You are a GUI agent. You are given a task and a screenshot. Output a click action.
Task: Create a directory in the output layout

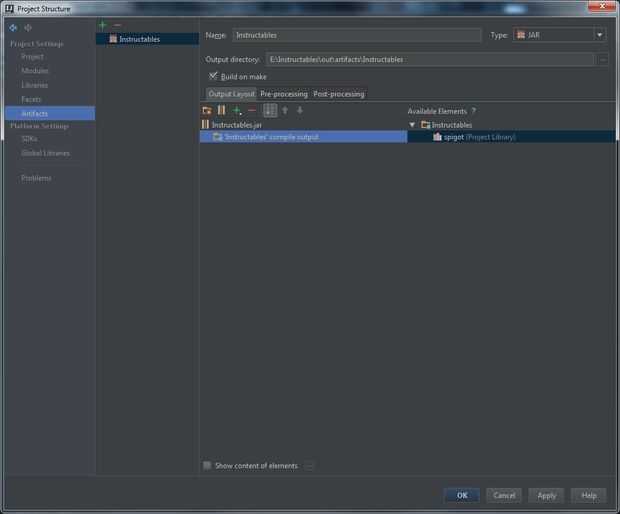(x=207, y=111)
